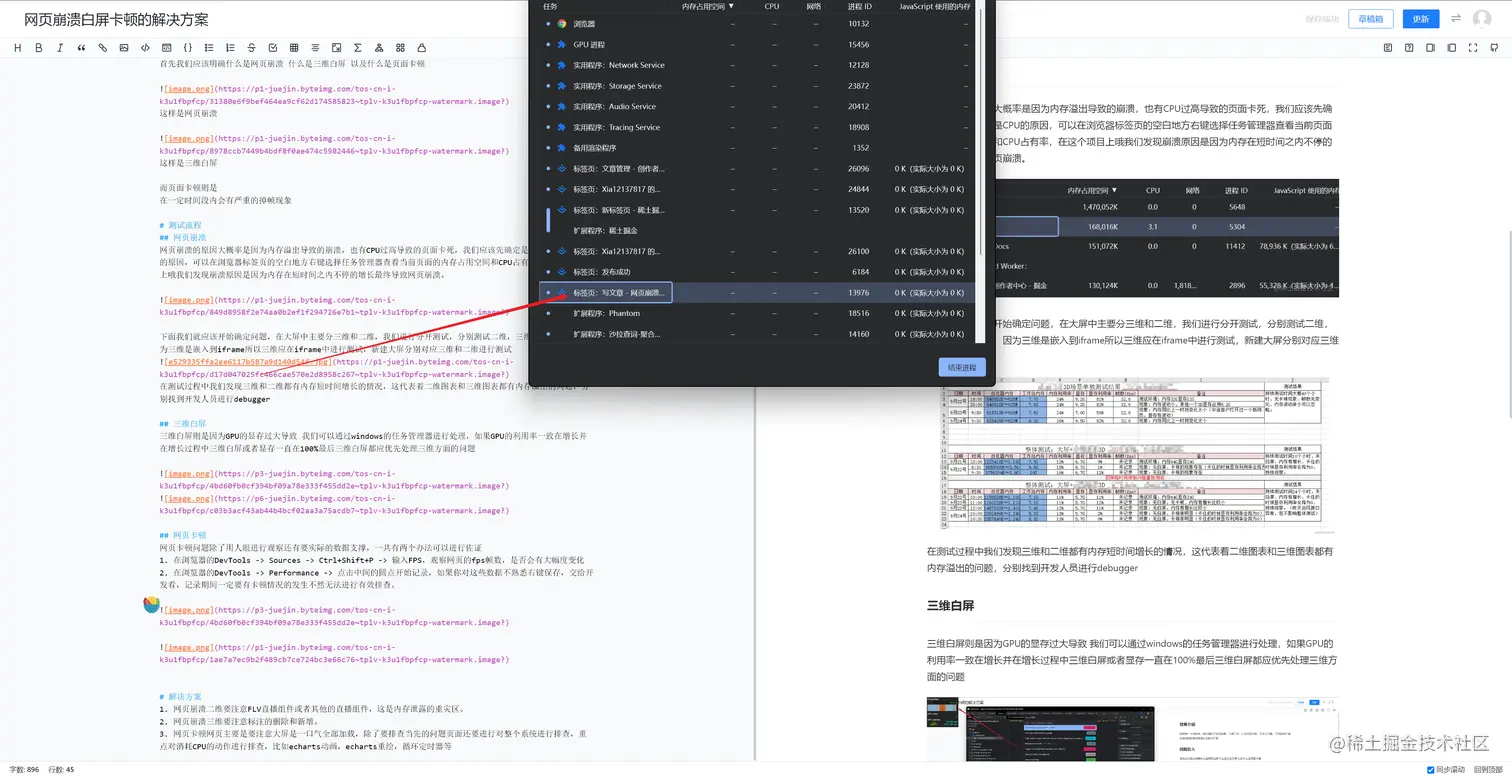Sort by JavaScript 使用的内存 column
The width and height of the screenshot is (1512, 776).
934,6
